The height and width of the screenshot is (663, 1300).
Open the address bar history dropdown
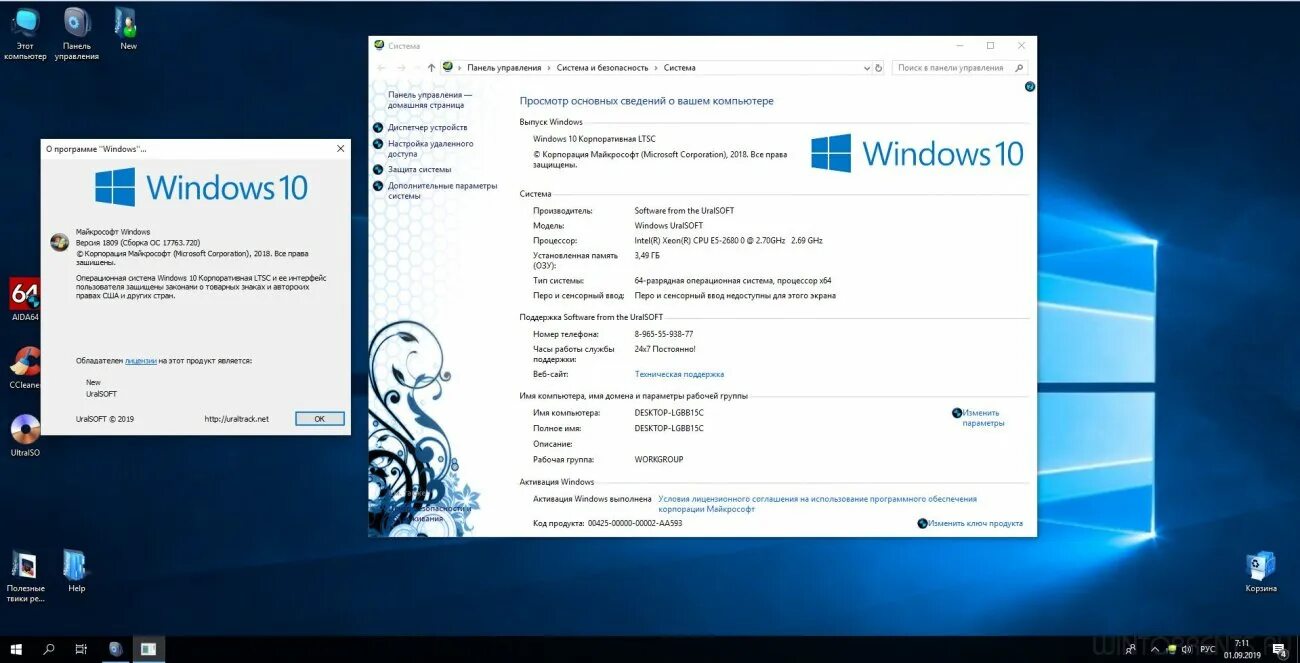867,68
